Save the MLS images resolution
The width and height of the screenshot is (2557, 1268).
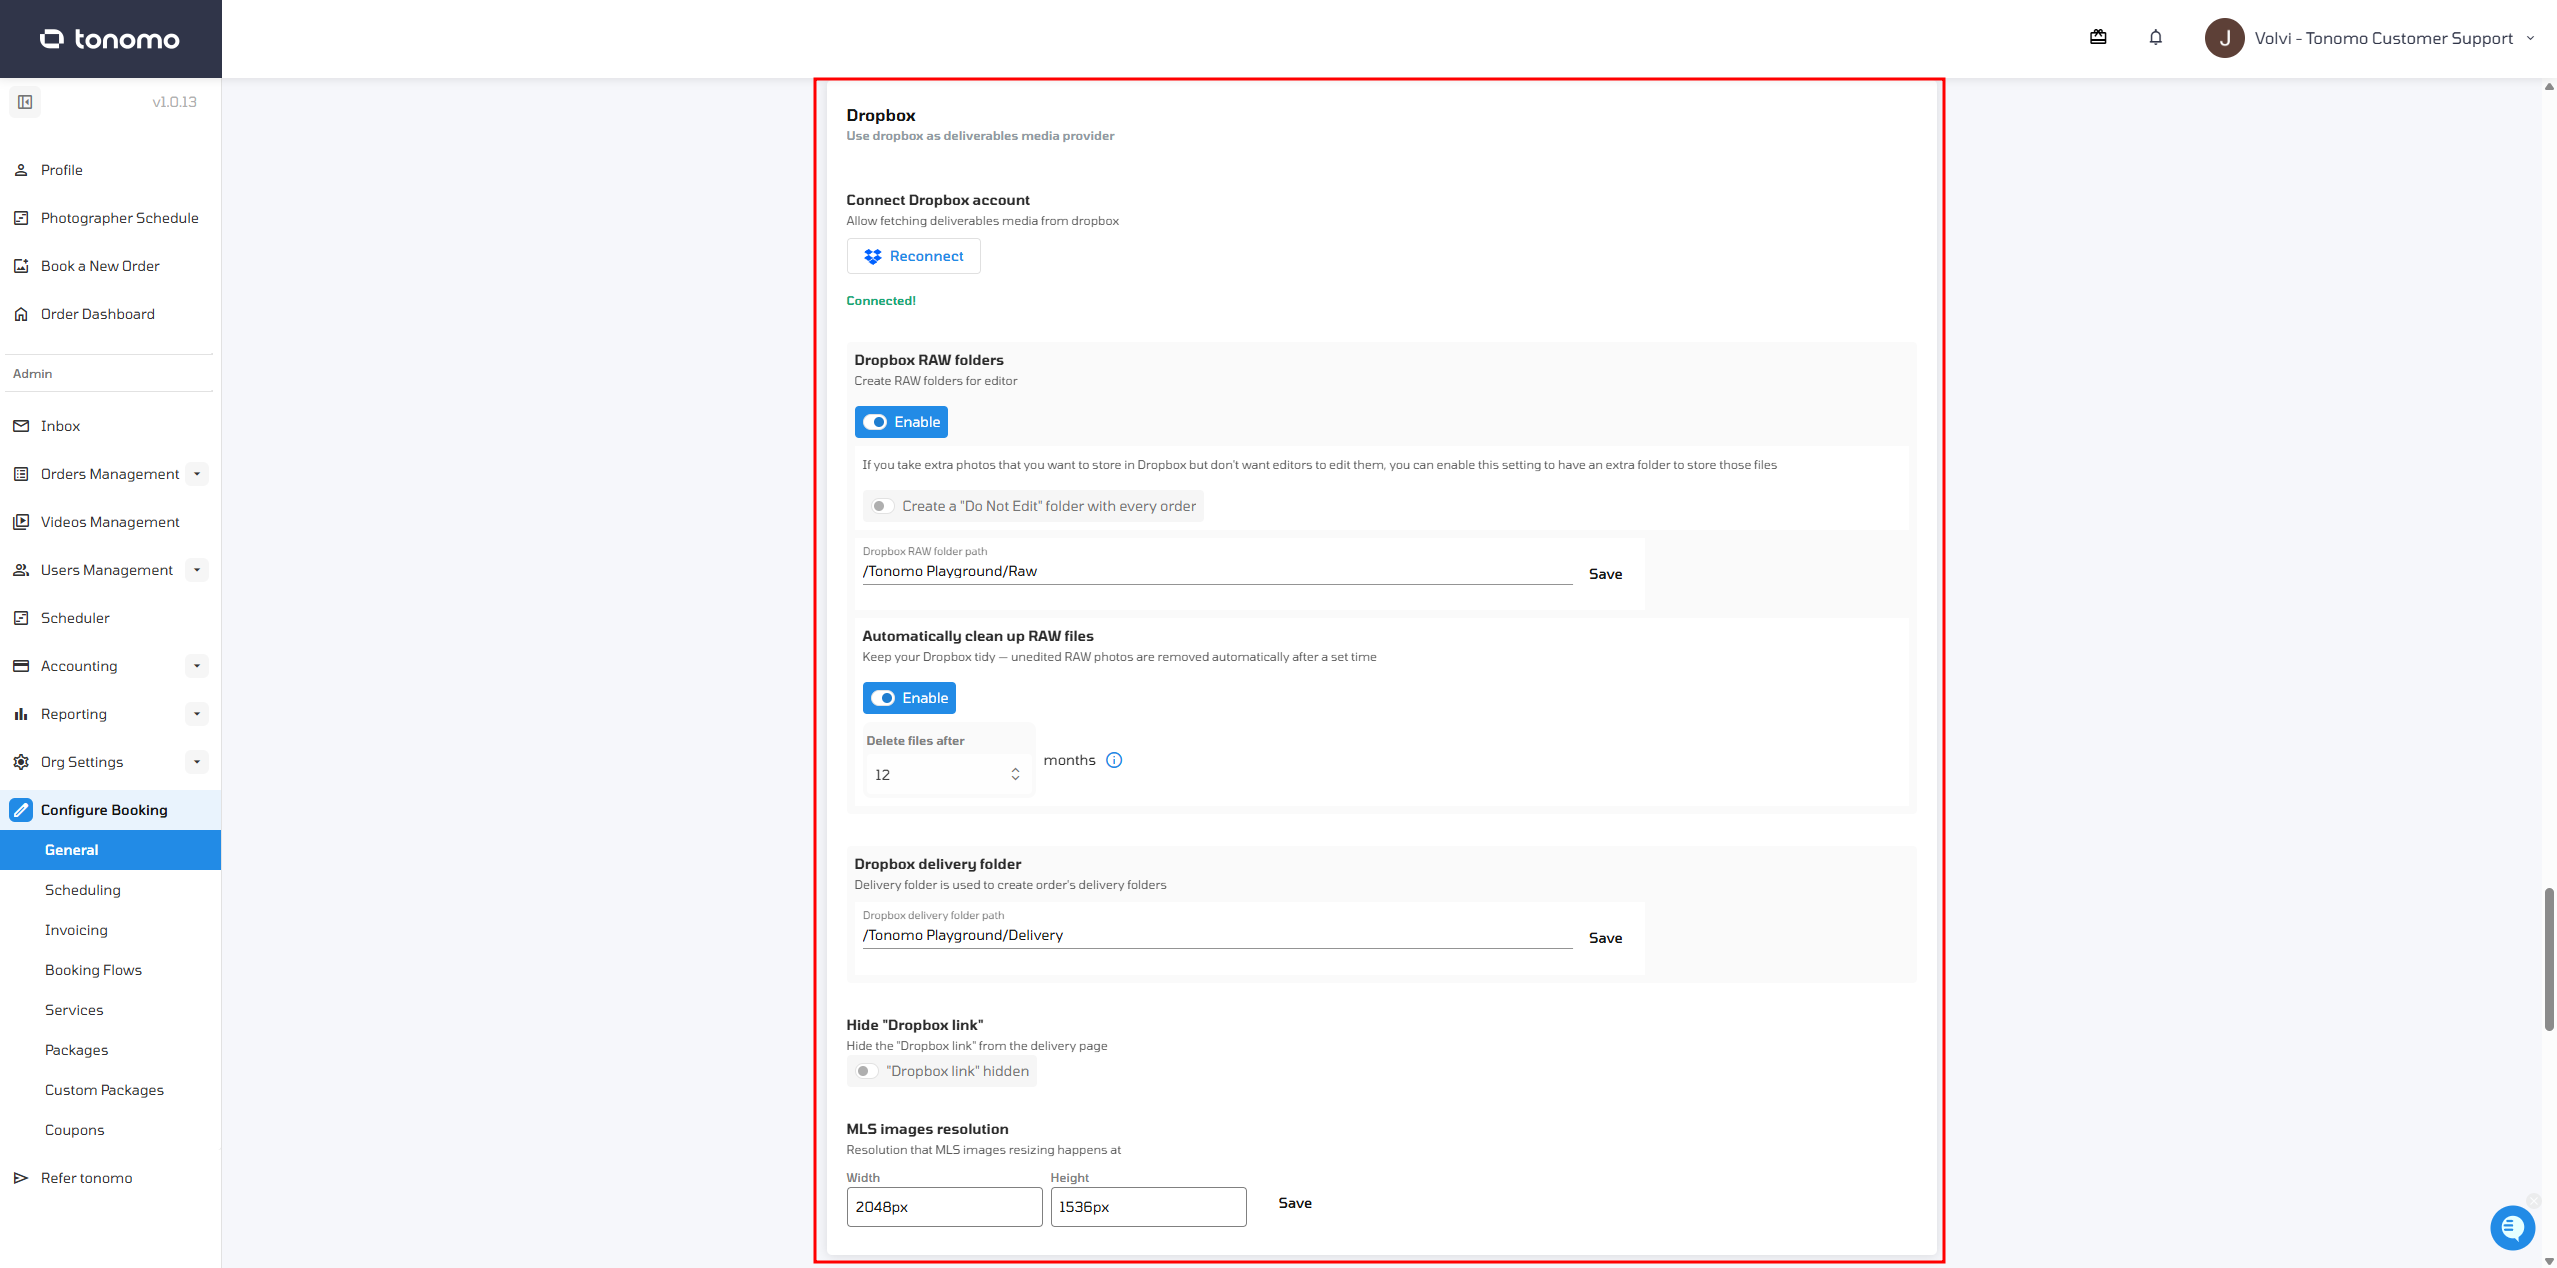1295,1203
